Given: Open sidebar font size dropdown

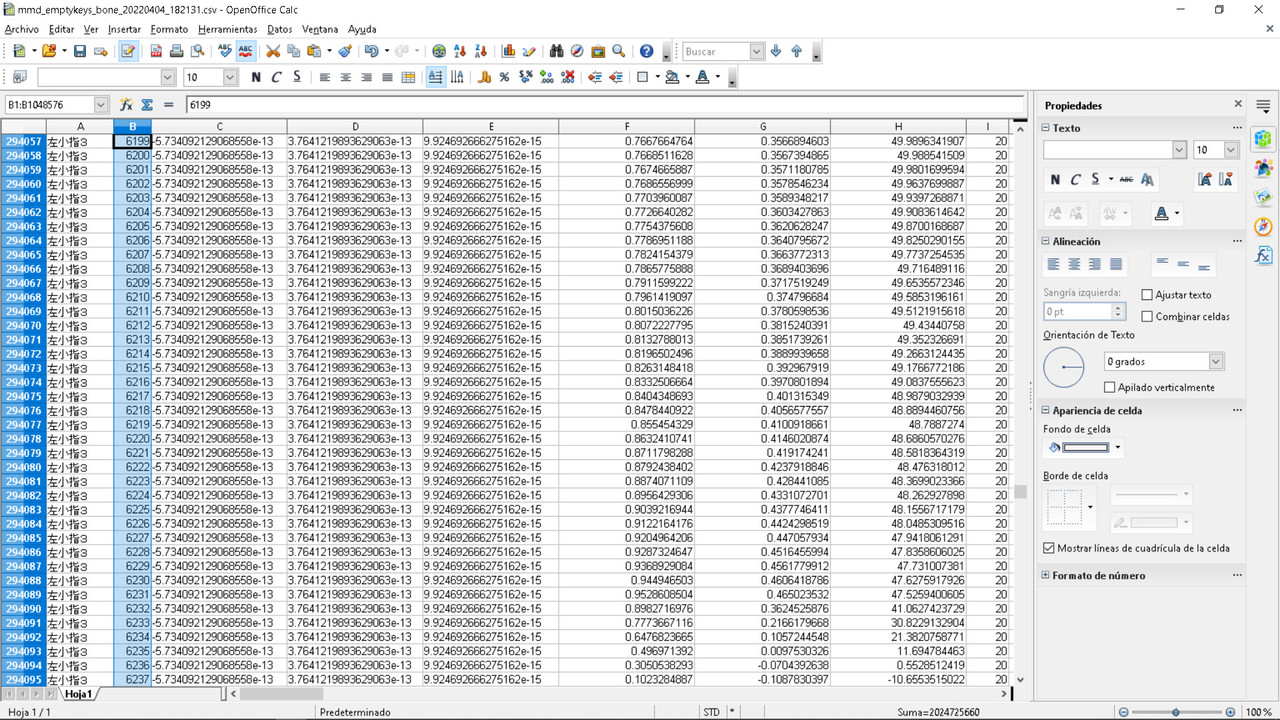Looking at the screenshot, I should click(1231, 149).
